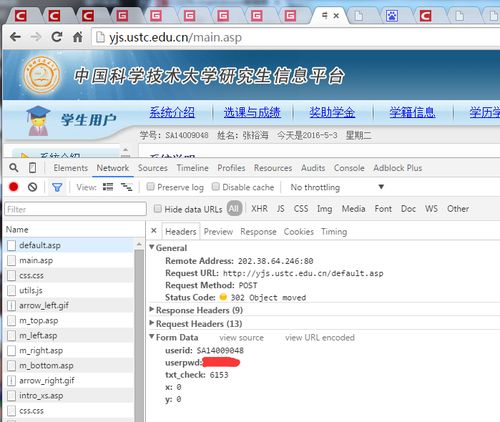Viewport: 500px width, 422px height.
Task: Switch to small waterfall rows view icon
Action: tap(126, 187)
